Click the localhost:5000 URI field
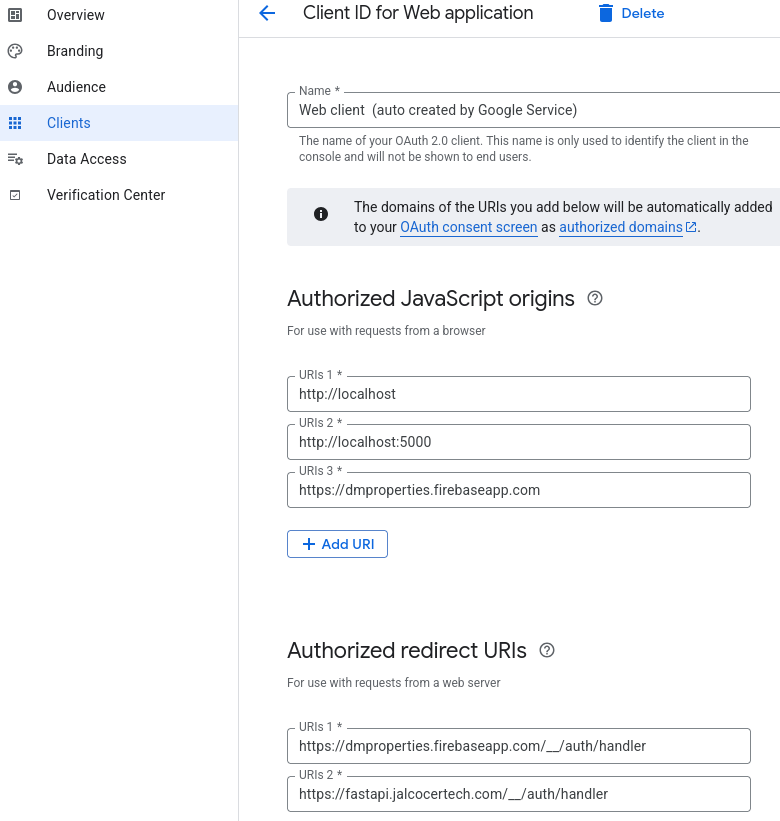Viewport: 780px width, 821px height. pyautogui.click(x=518, y=442)
